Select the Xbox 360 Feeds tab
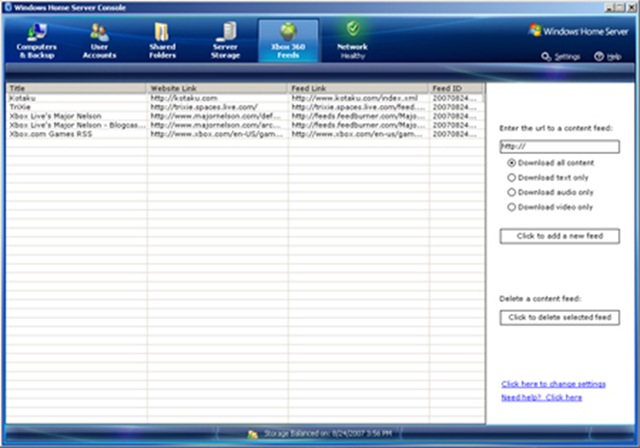Screen dimensions: 640x448 pyautogui.click(x=288, y=41)
